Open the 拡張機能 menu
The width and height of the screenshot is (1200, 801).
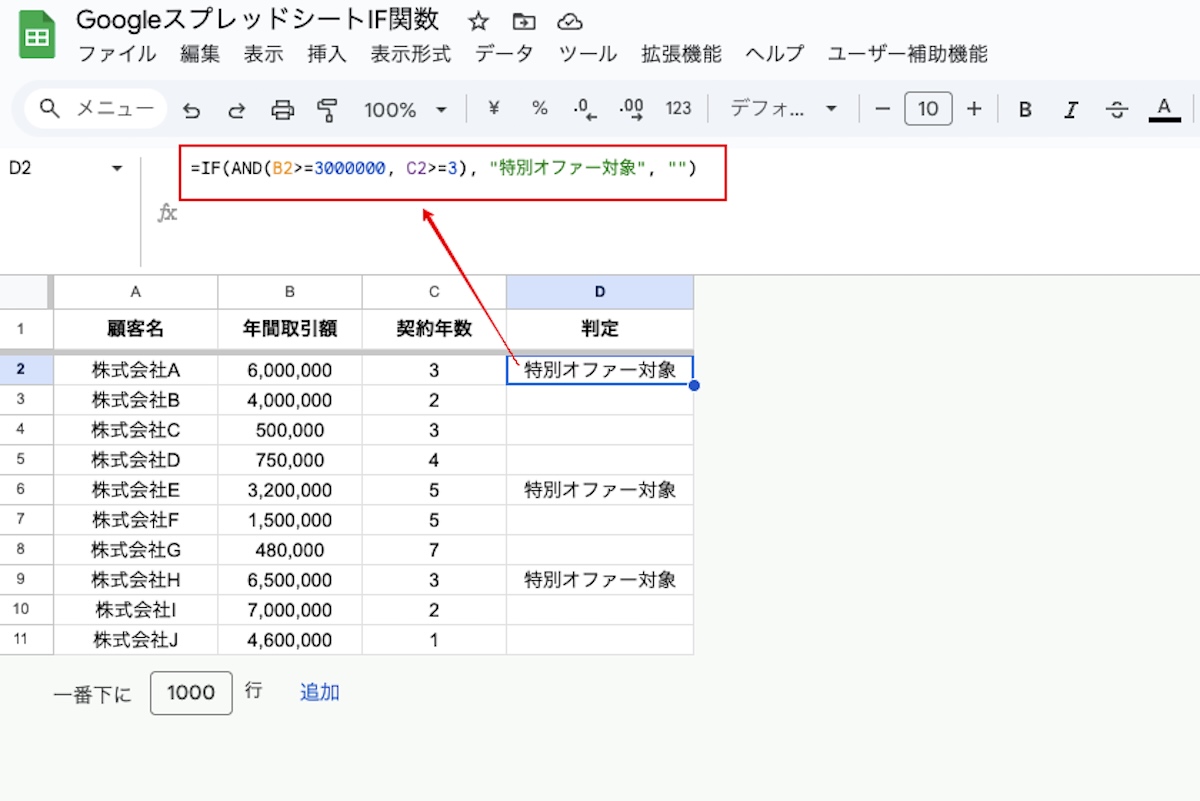click(681, 54)
